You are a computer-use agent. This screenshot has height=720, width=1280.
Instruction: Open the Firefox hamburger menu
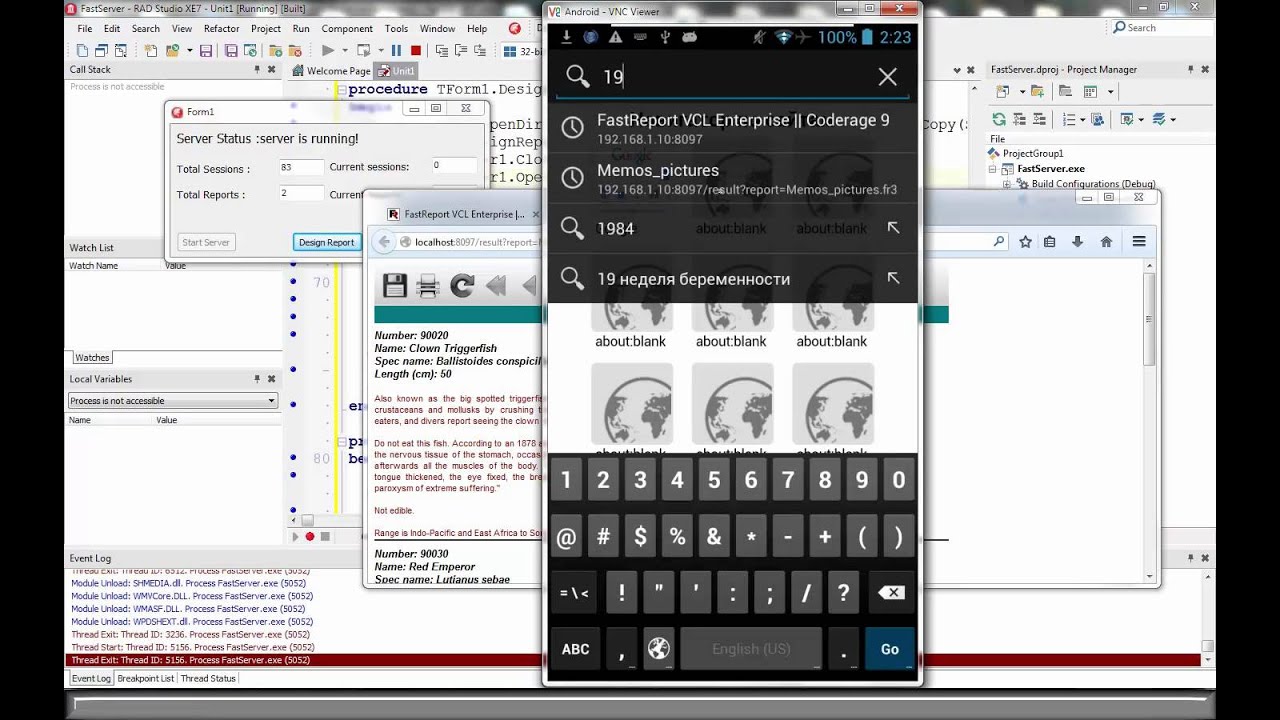click(x=1139, y=242)
